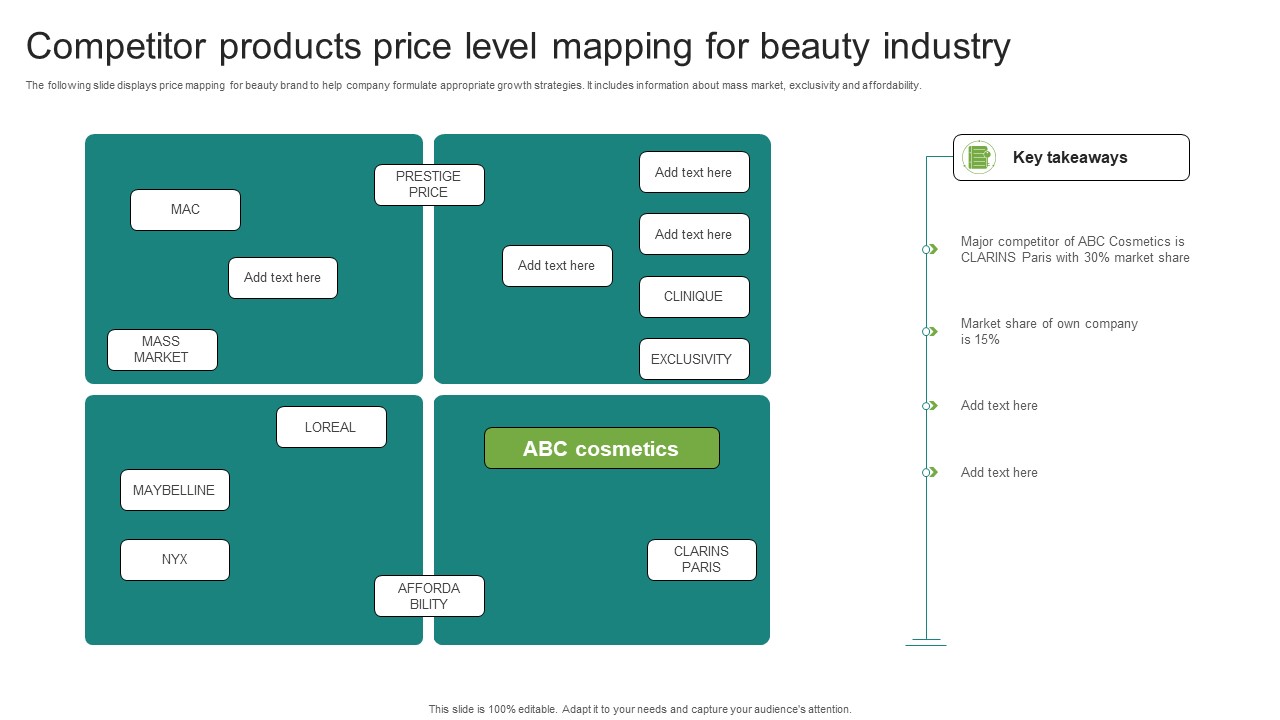Viewport: 1280px width, 720px height.
Task: Click the slide description subtitle text
Action: coord(473,86)
